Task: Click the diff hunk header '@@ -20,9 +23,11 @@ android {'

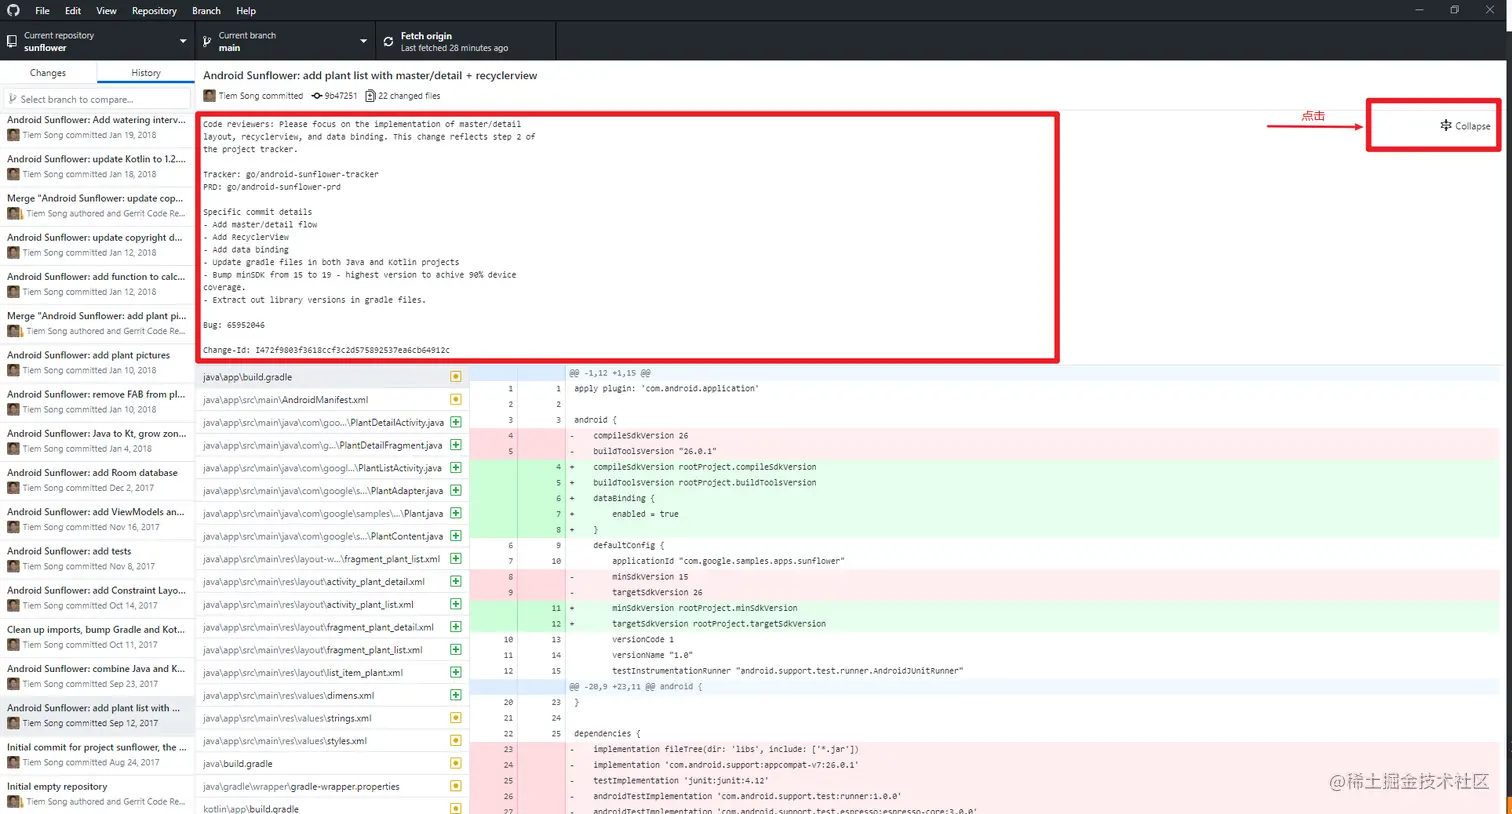Action: point(635,687)
